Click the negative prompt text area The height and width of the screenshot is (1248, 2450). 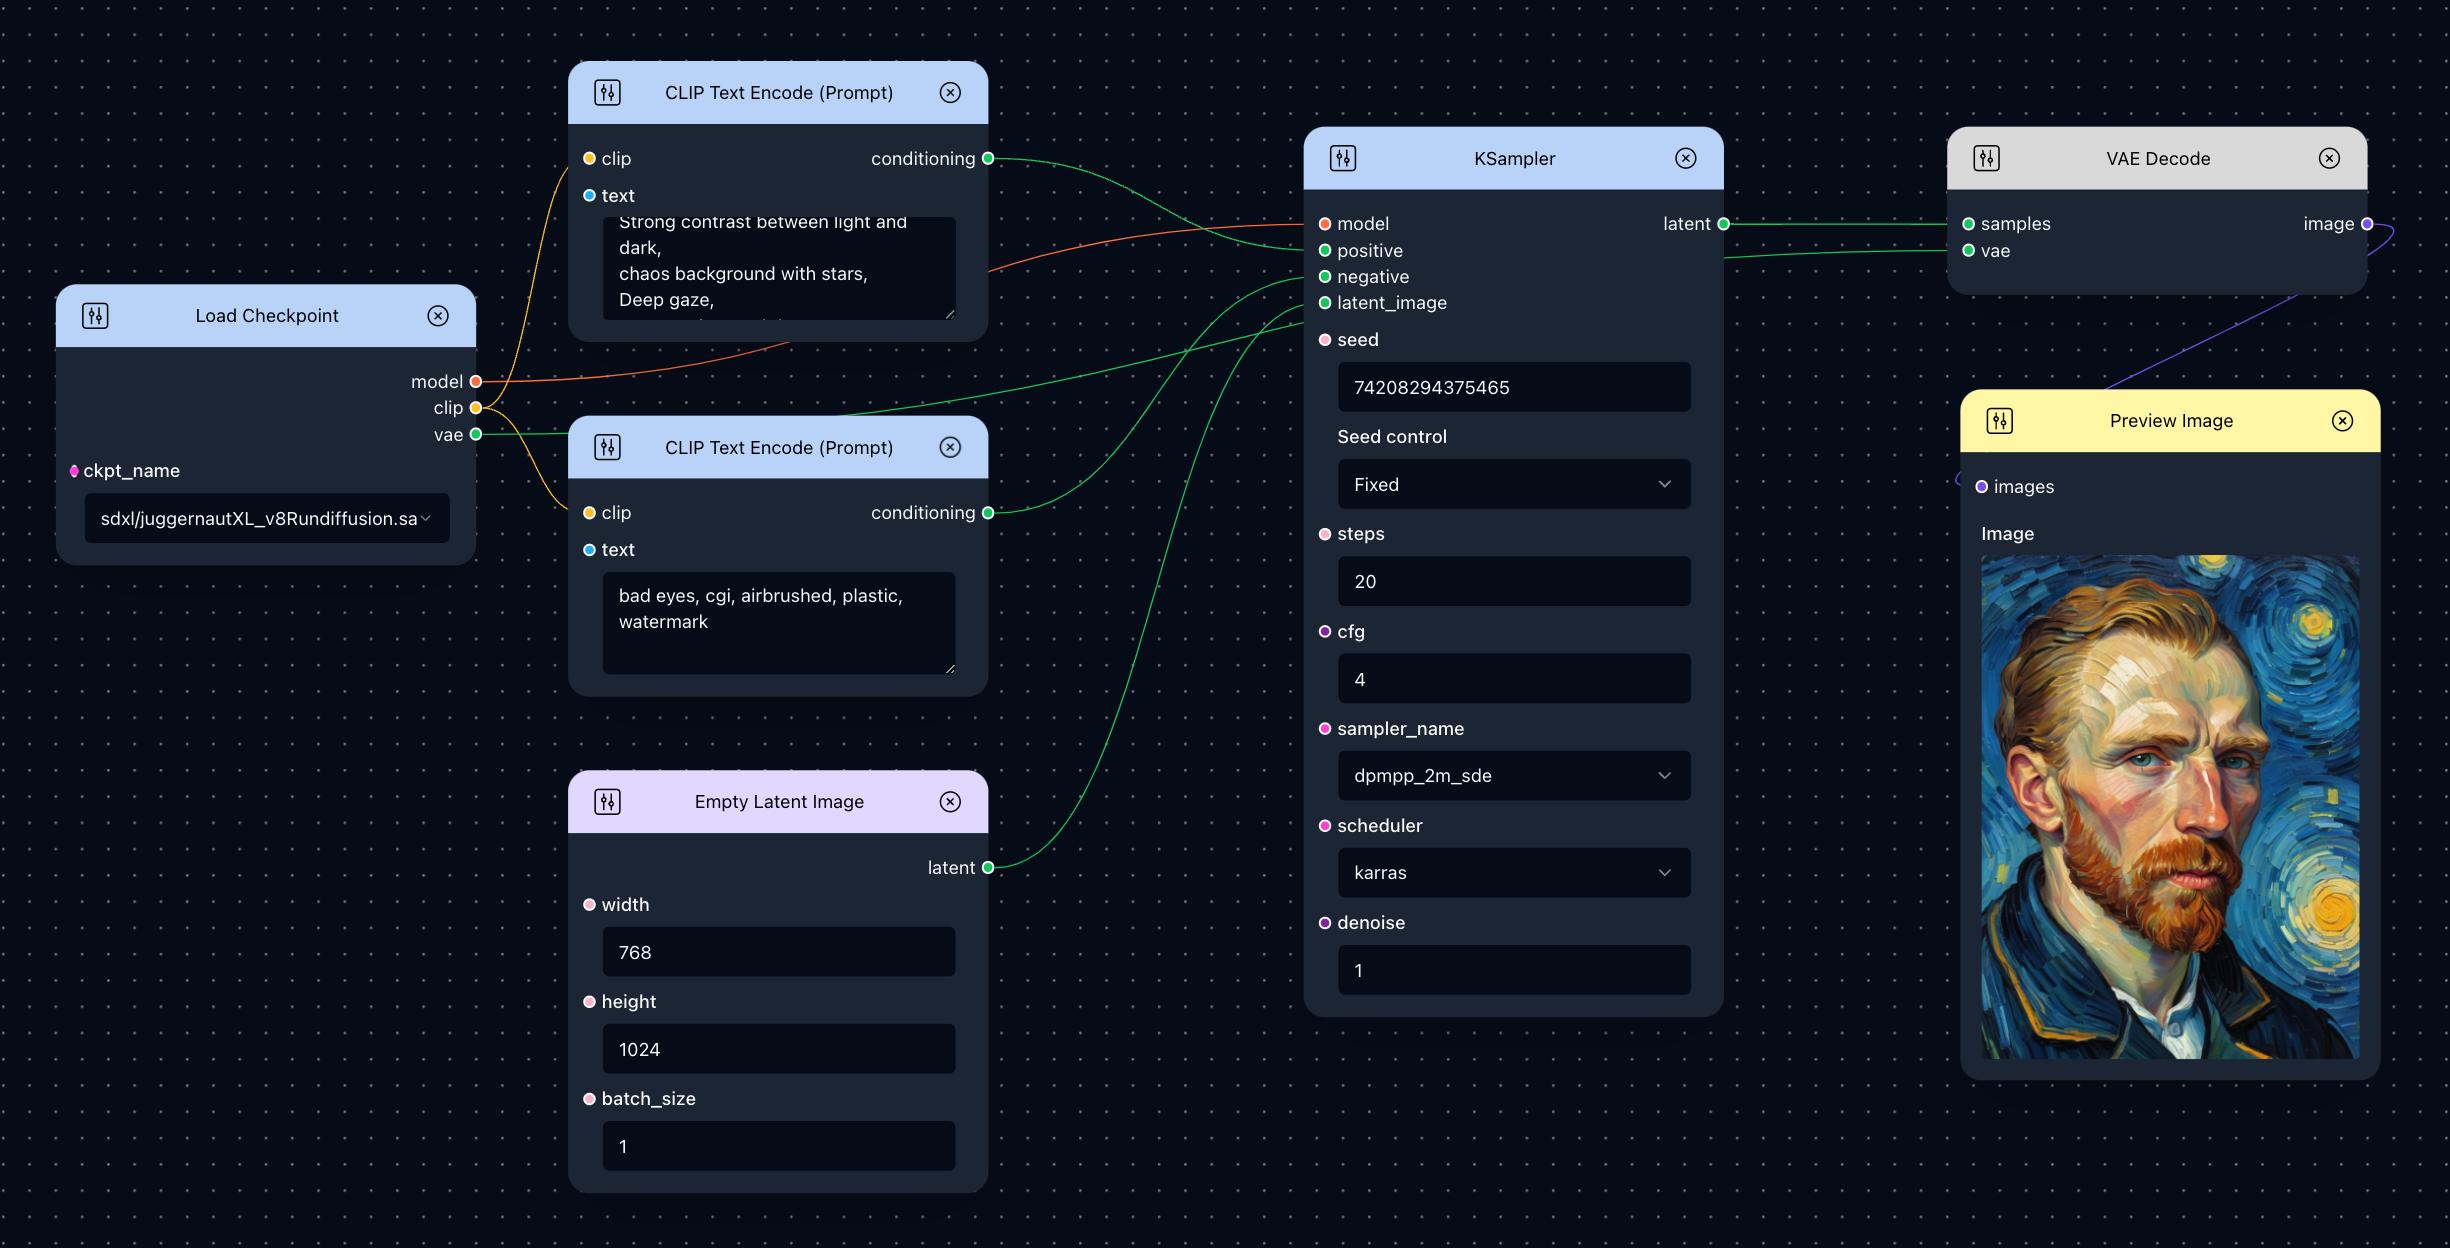(x=778, y=622)
